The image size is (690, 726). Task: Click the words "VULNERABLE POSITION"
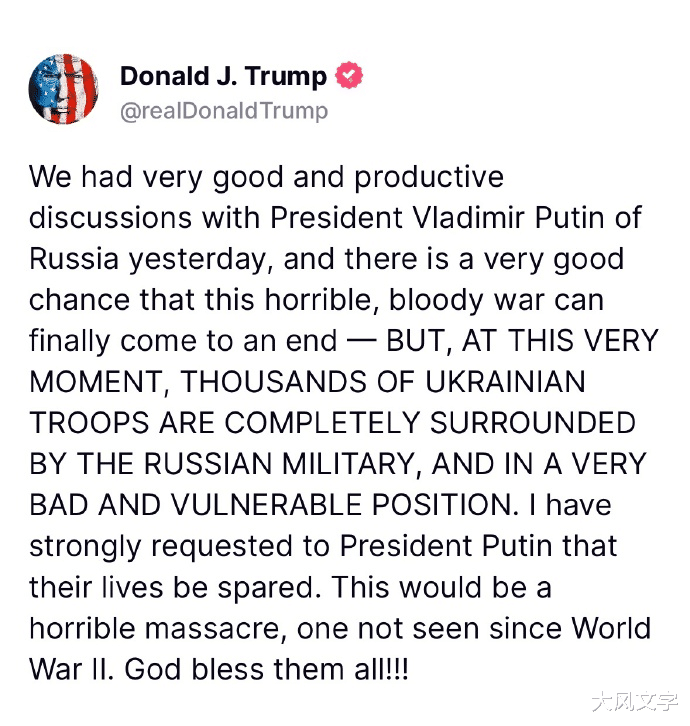pyautogui.click(x=345, y=505)
